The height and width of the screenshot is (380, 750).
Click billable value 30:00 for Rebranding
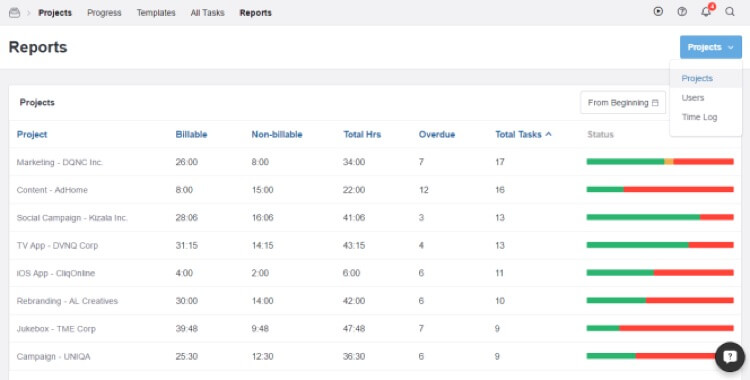pyautogui.click(x=187, y=301)
